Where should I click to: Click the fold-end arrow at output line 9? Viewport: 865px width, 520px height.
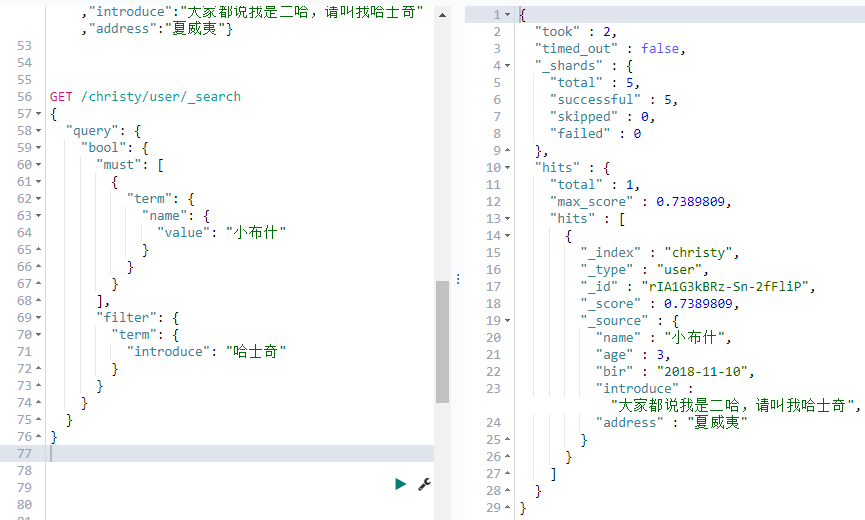pos(508,151)
